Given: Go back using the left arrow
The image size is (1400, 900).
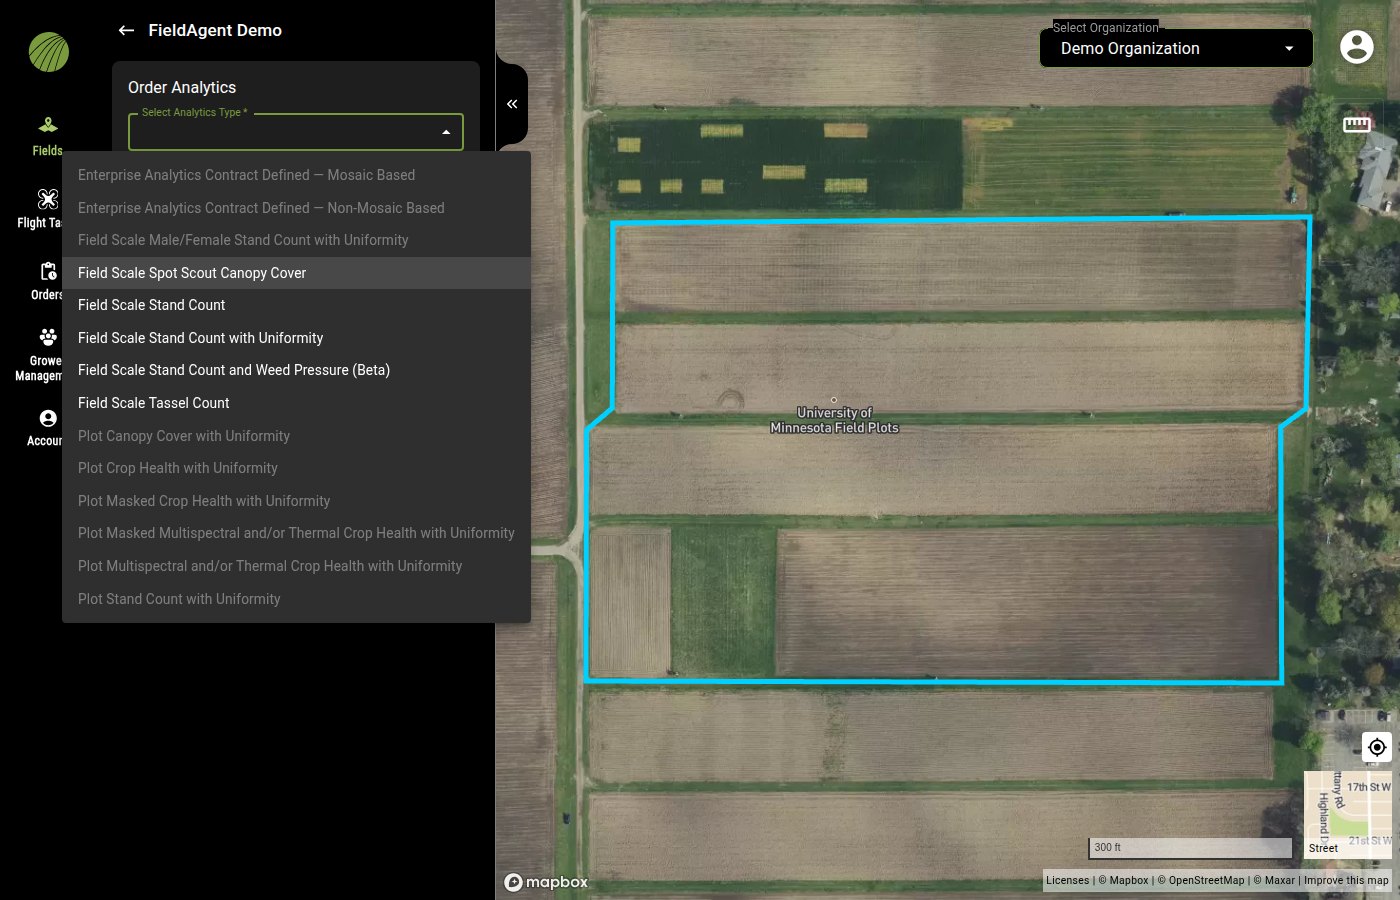Looking at the screenshot, I should [x=126, y=30].
